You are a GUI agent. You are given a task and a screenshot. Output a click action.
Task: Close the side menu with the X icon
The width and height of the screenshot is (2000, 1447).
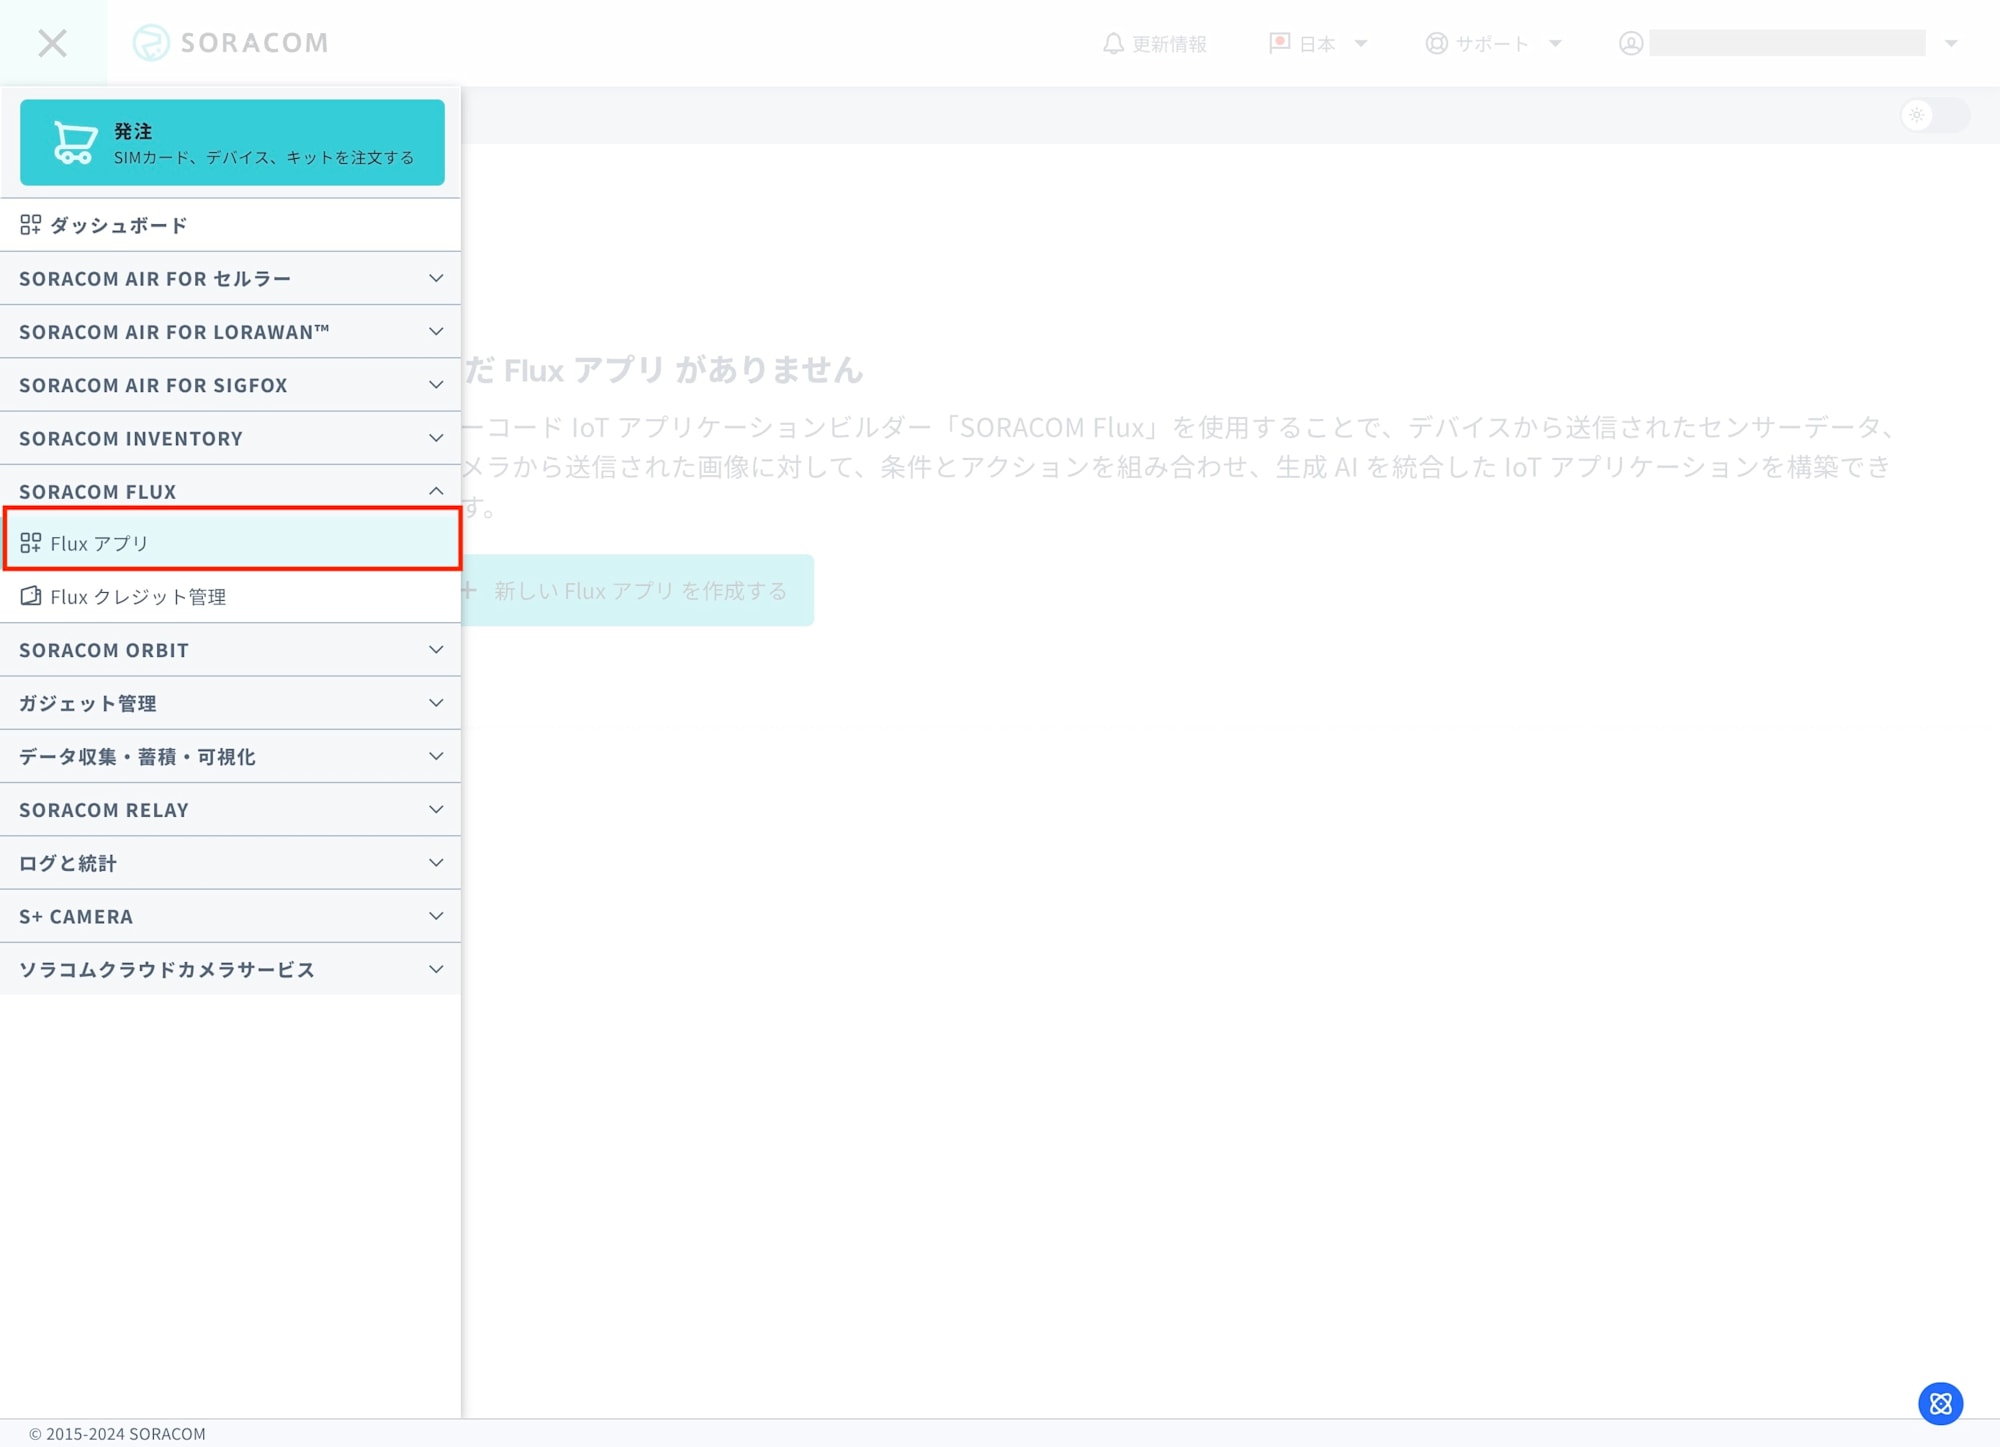52,43
